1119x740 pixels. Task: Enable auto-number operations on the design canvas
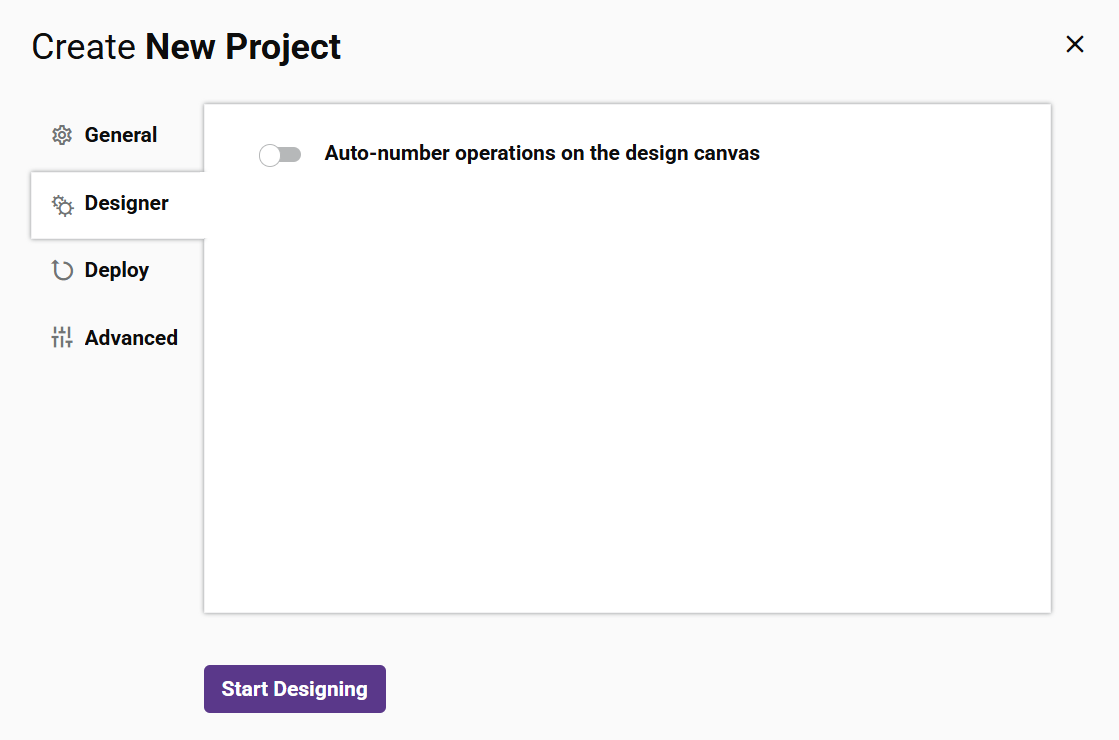point(280,154)
